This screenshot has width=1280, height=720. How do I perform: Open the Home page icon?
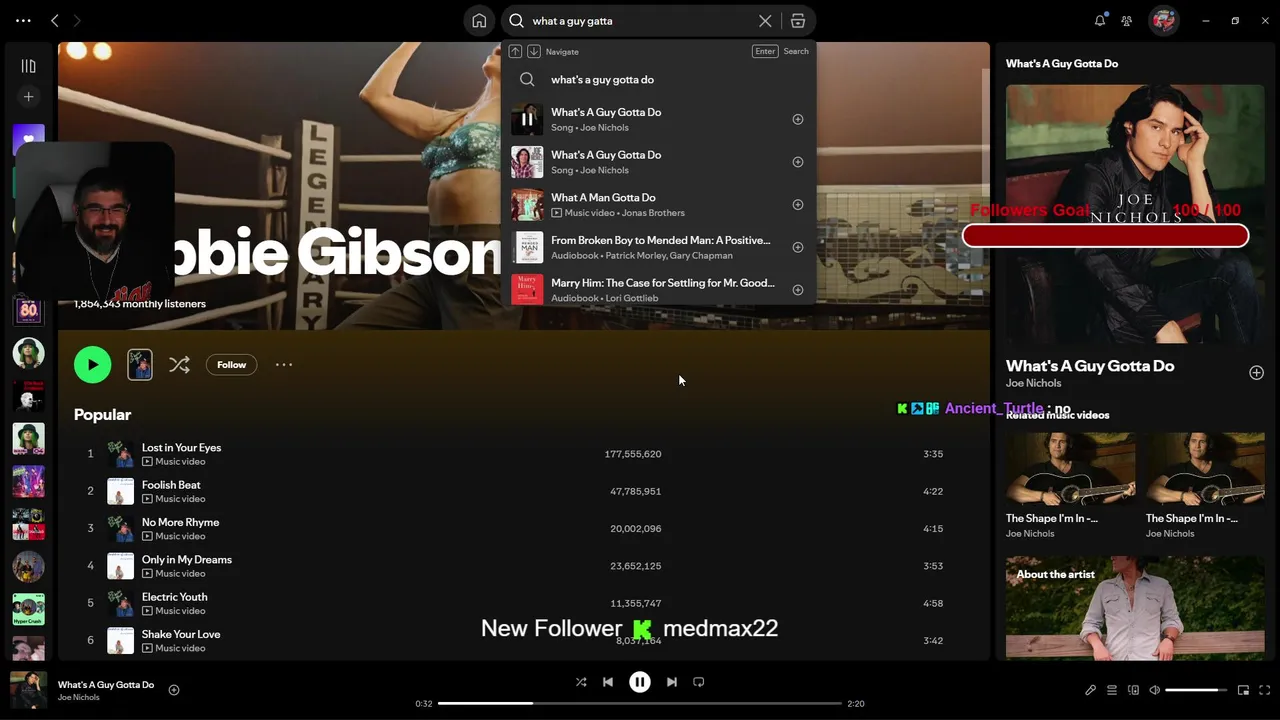tap(479, 21)
